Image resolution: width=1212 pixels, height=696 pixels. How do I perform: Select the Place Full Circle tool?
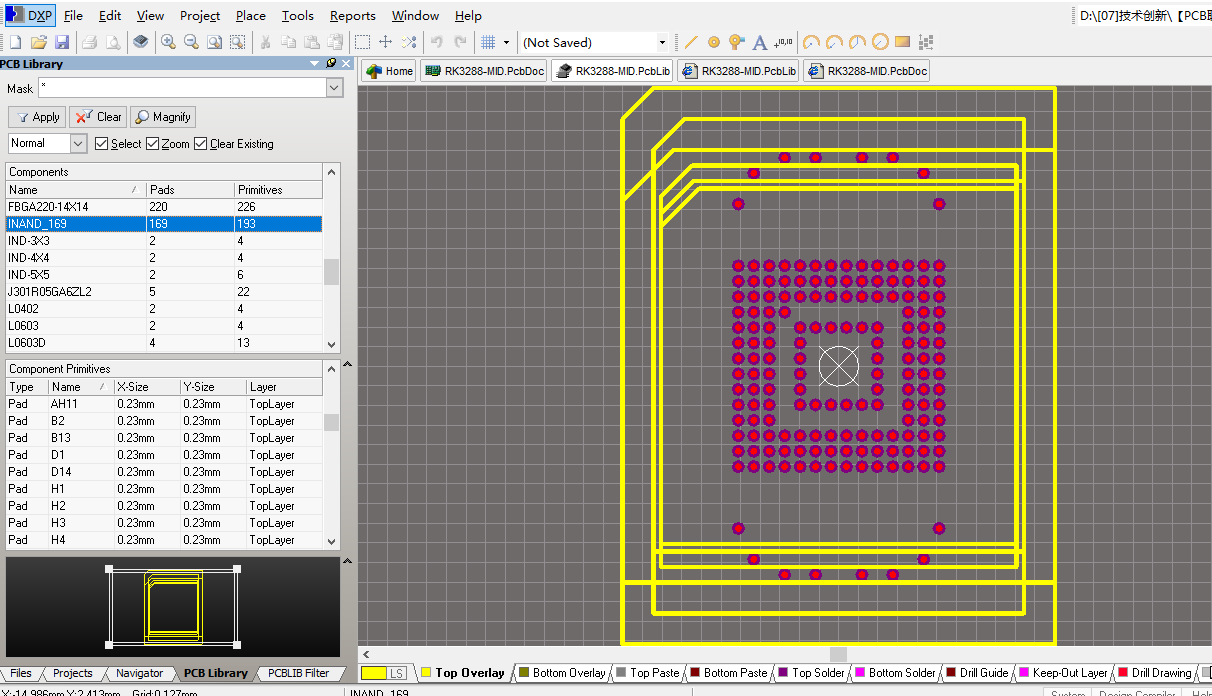(x=880, y=42)
